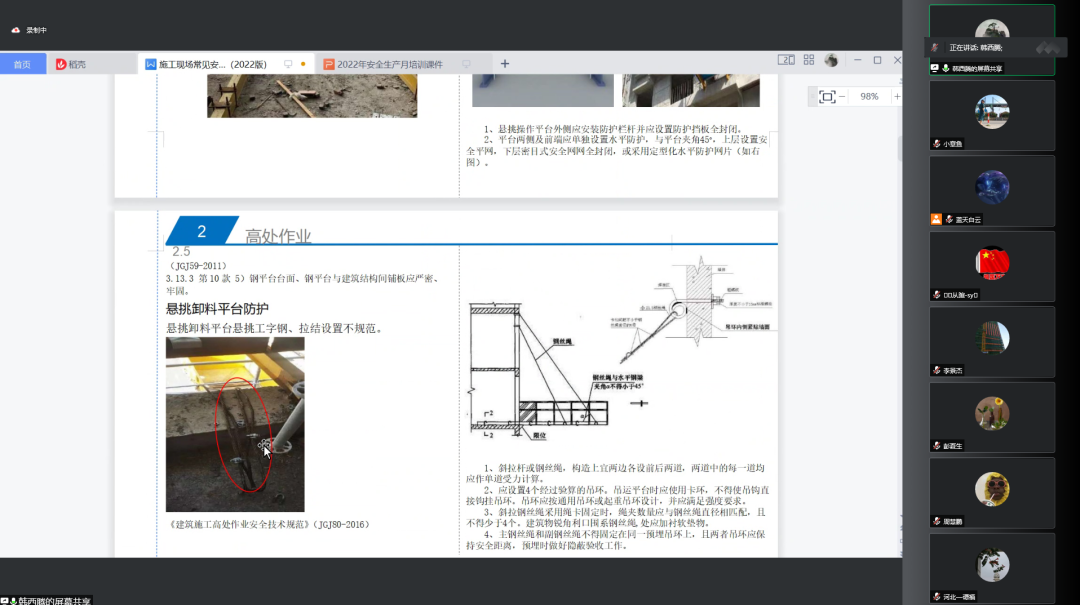This screenshot has height=605, width=1080.
Task: Click the red-circled photo in document
Action: tap(235, 424)
